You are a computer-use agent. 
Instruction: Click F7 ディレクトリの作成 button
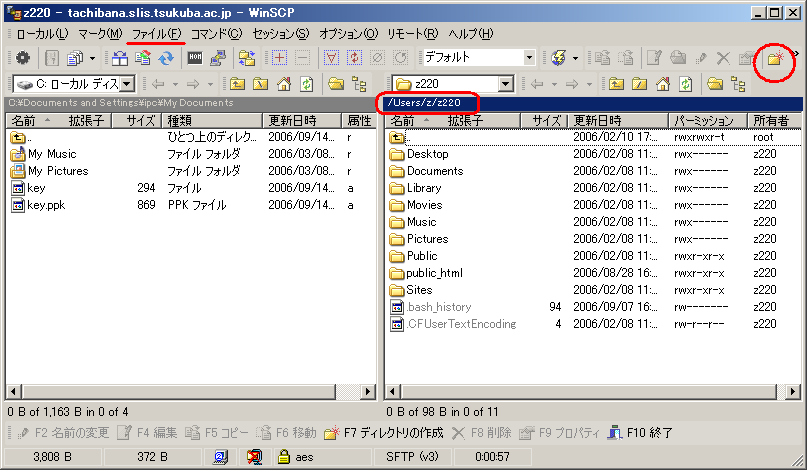click(384, 433)
